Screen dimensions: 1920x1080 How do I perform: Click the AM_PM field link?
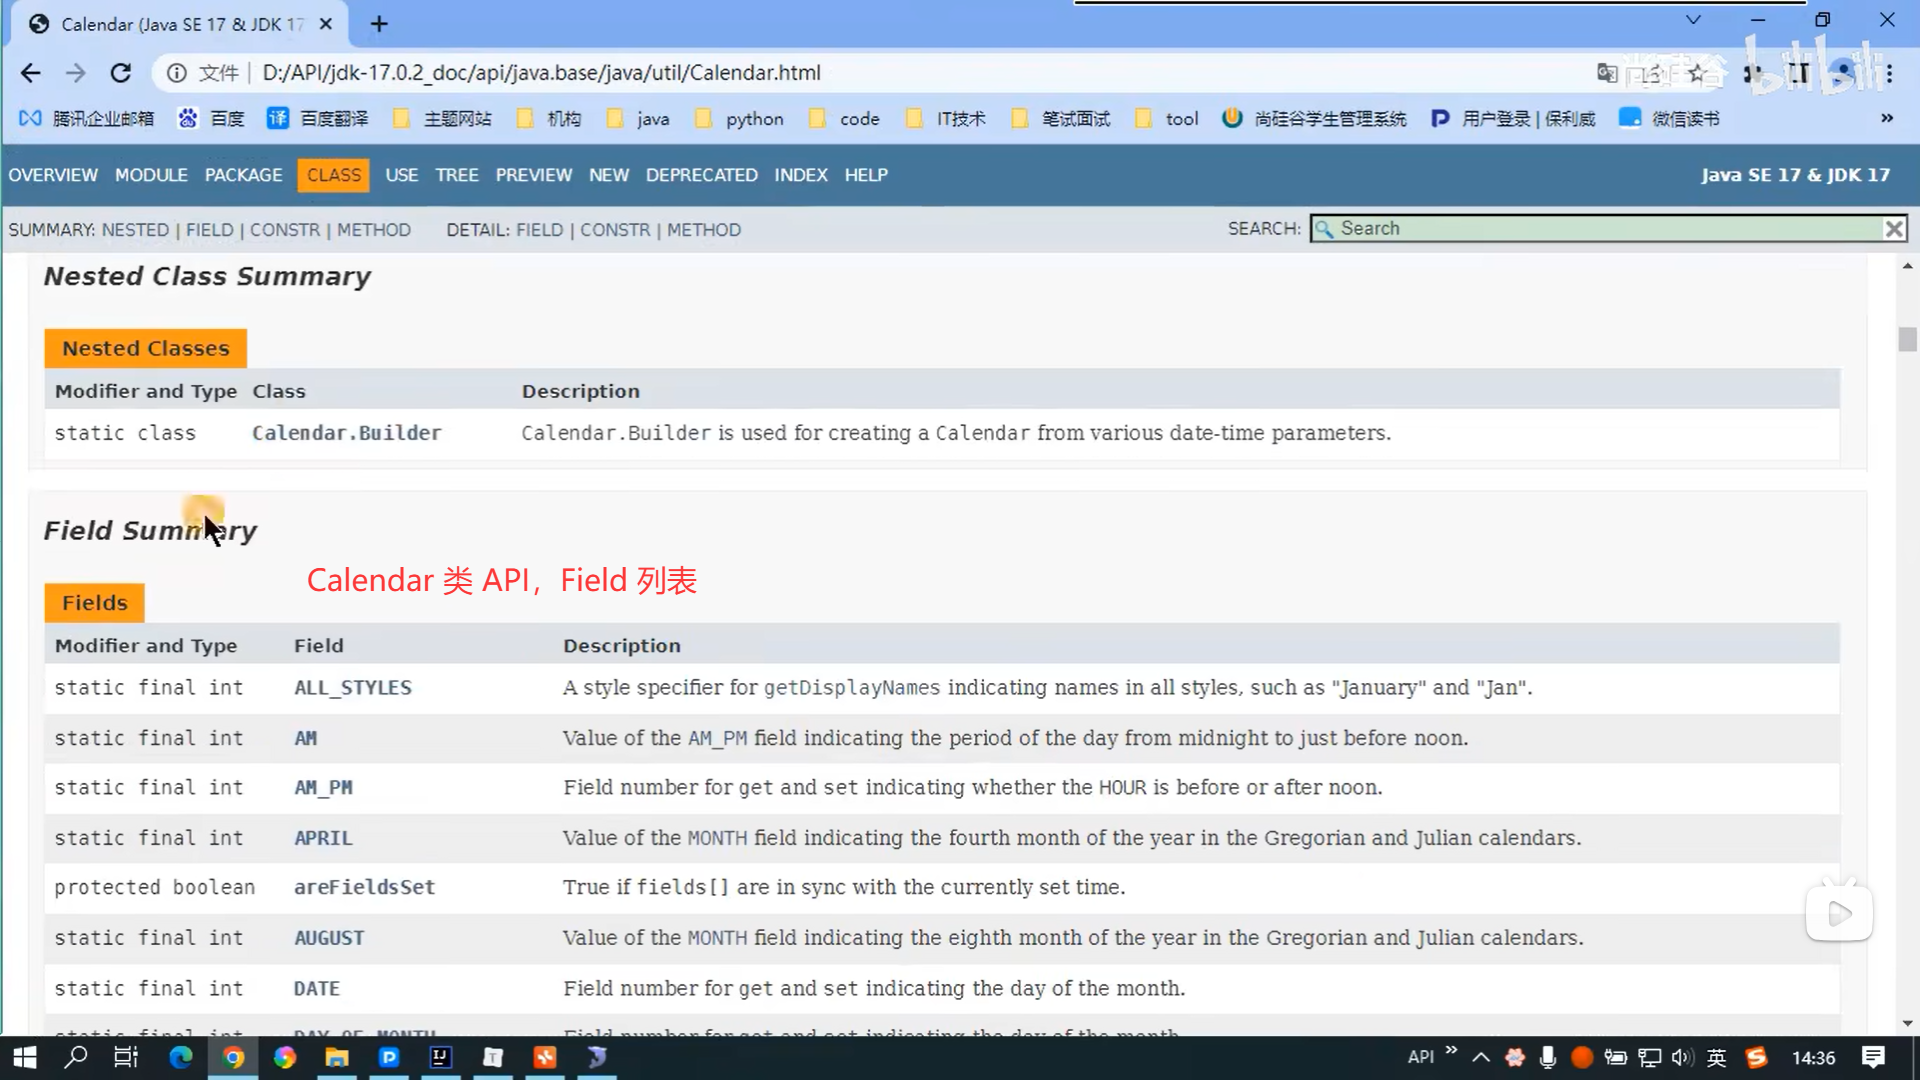(x=323, y=788)
